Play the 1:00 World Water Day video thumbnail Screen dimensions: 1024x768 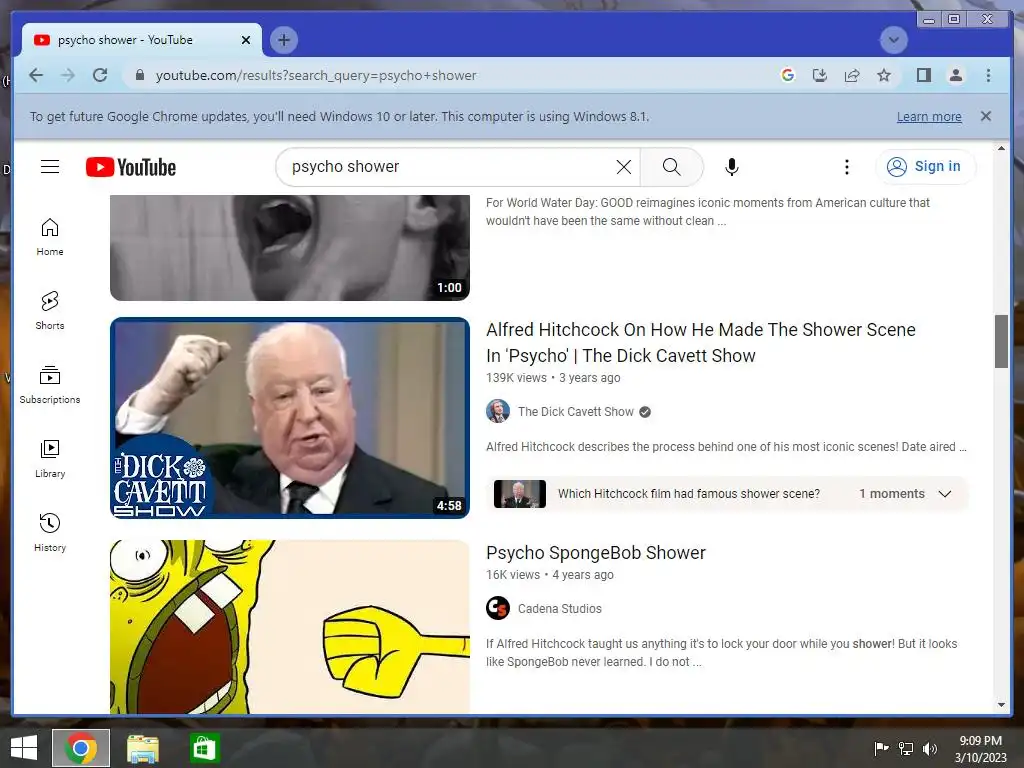click(x=289, y=248)
